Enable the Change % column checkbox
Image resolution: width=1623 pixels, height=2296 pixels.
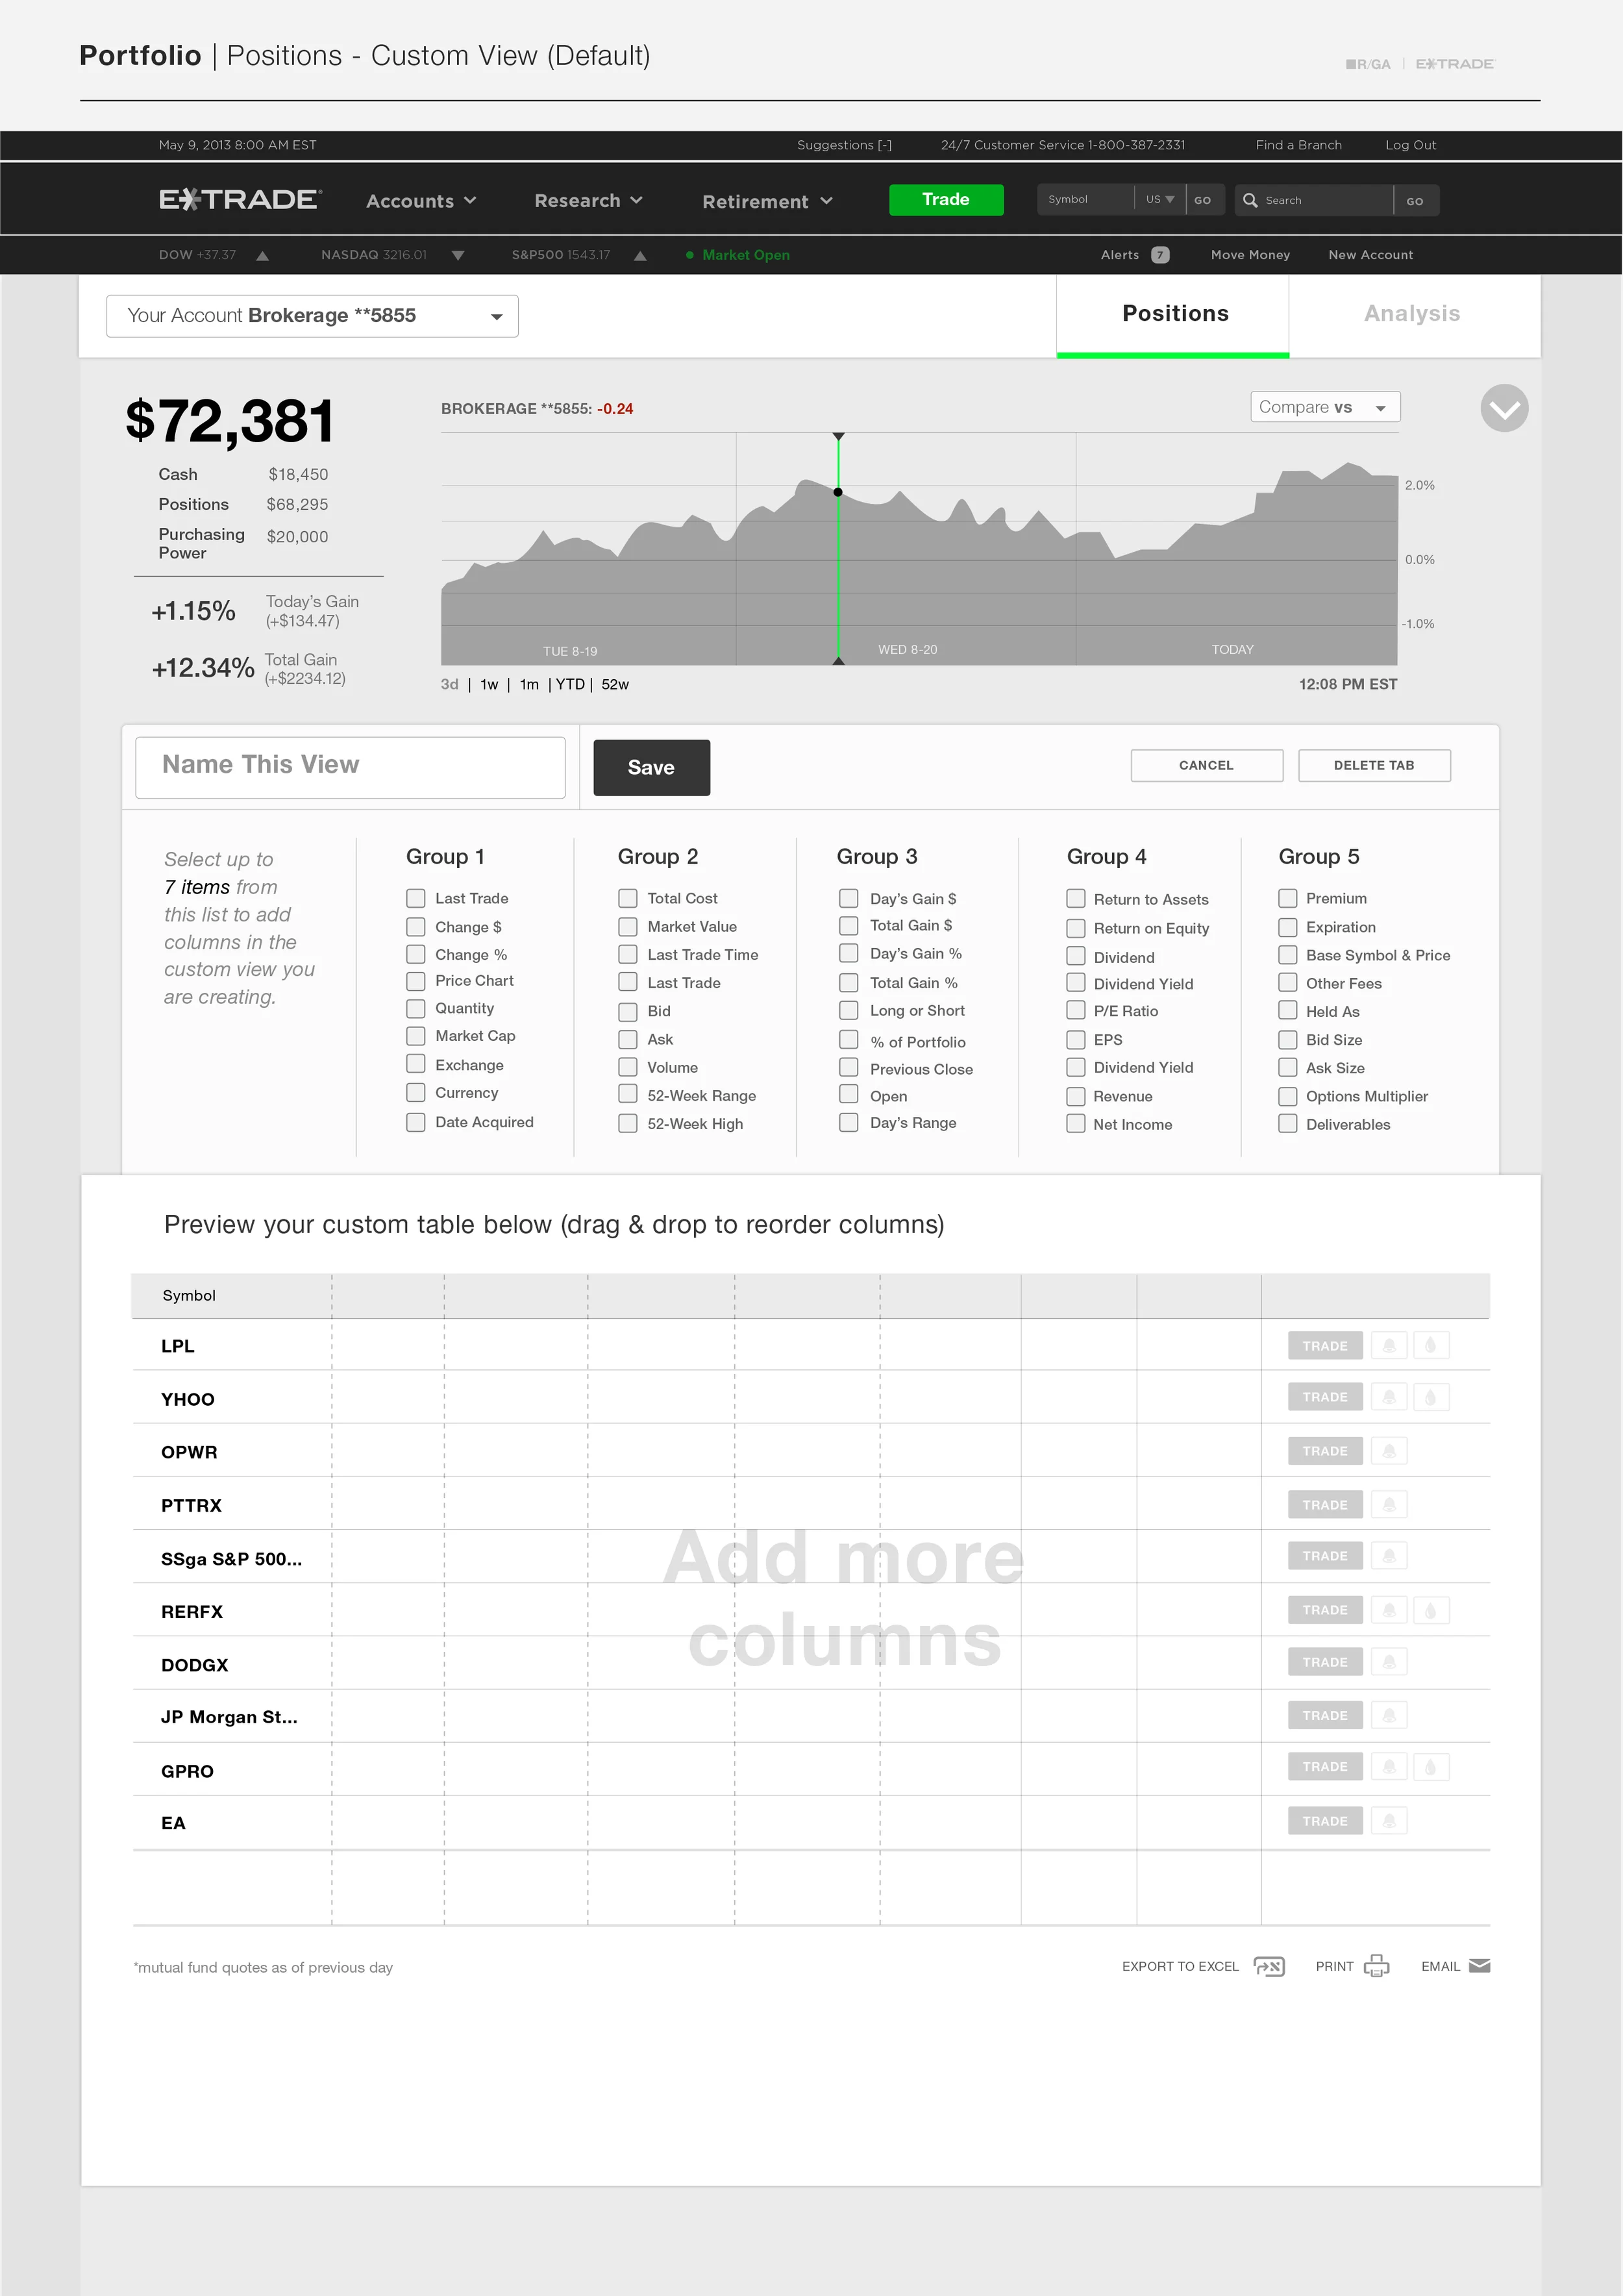click(x=416, y=954)
